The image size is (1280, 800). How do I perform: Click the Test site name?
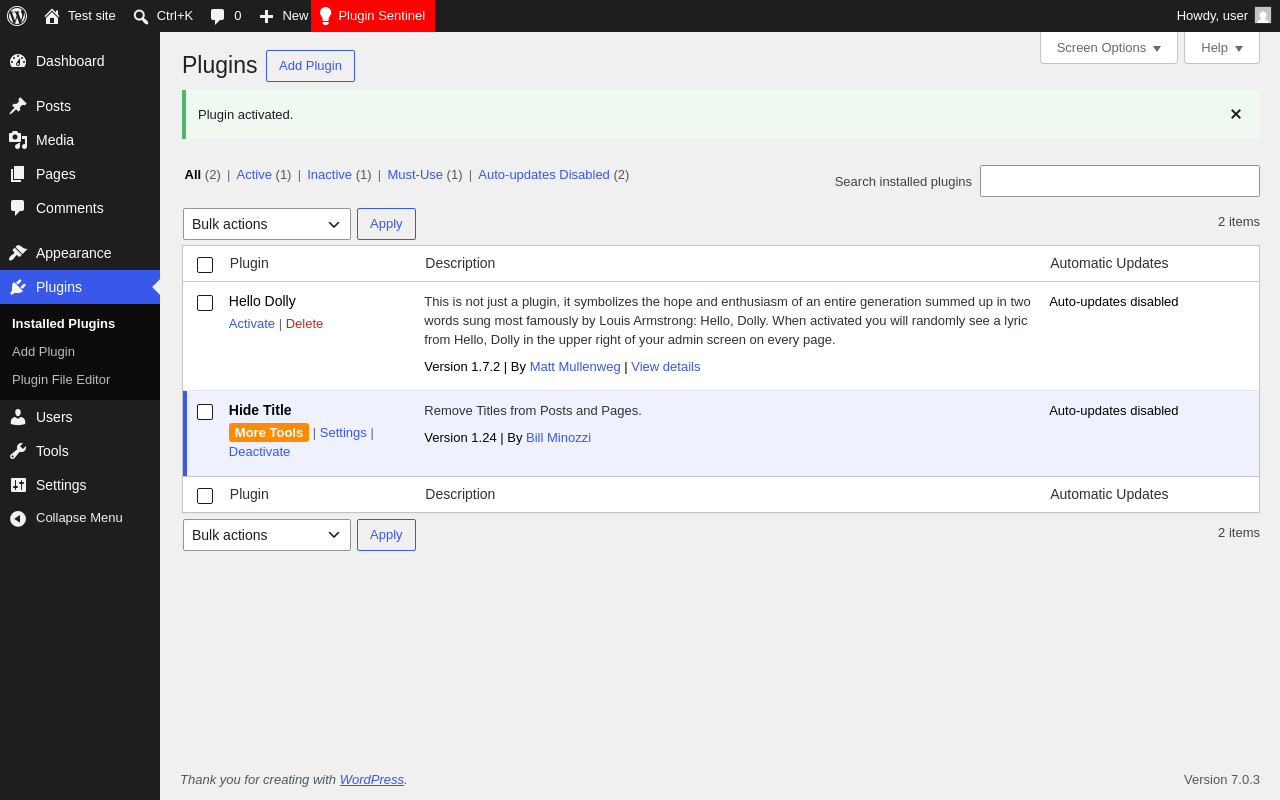click(x=92, y=15)
